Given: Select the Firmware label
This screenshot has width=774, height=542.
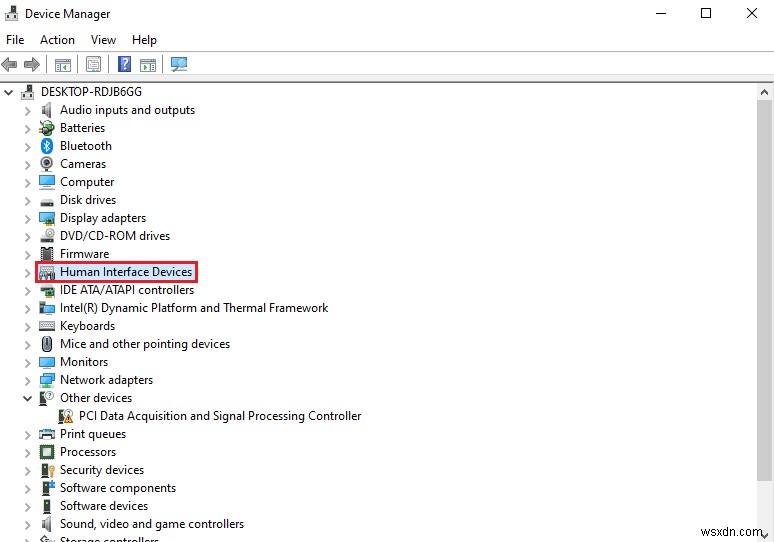Looking at the screenshot, I should click(x=84, y=254).
